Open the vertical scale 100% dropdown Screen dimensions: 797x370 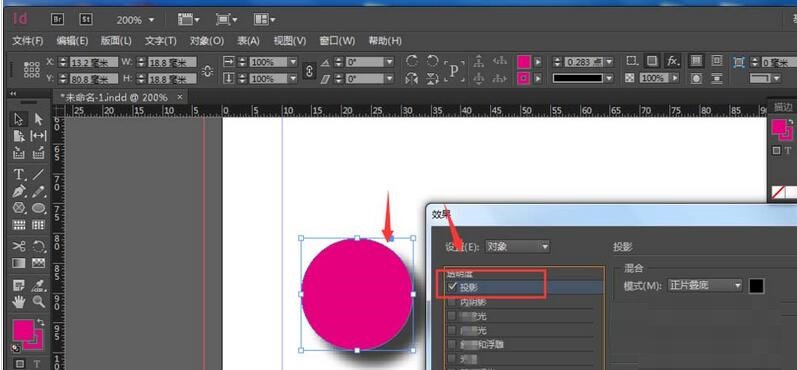coord(292,79)
